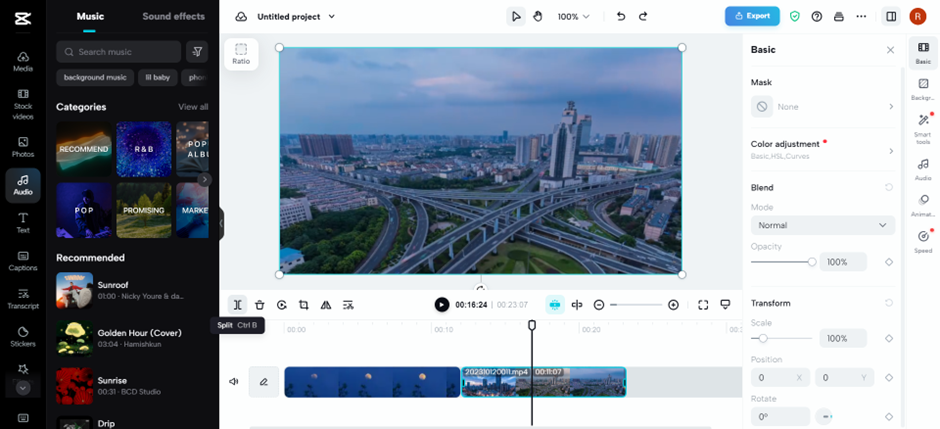Open Animation settings in right sidebar

click(x=923, y=206)
